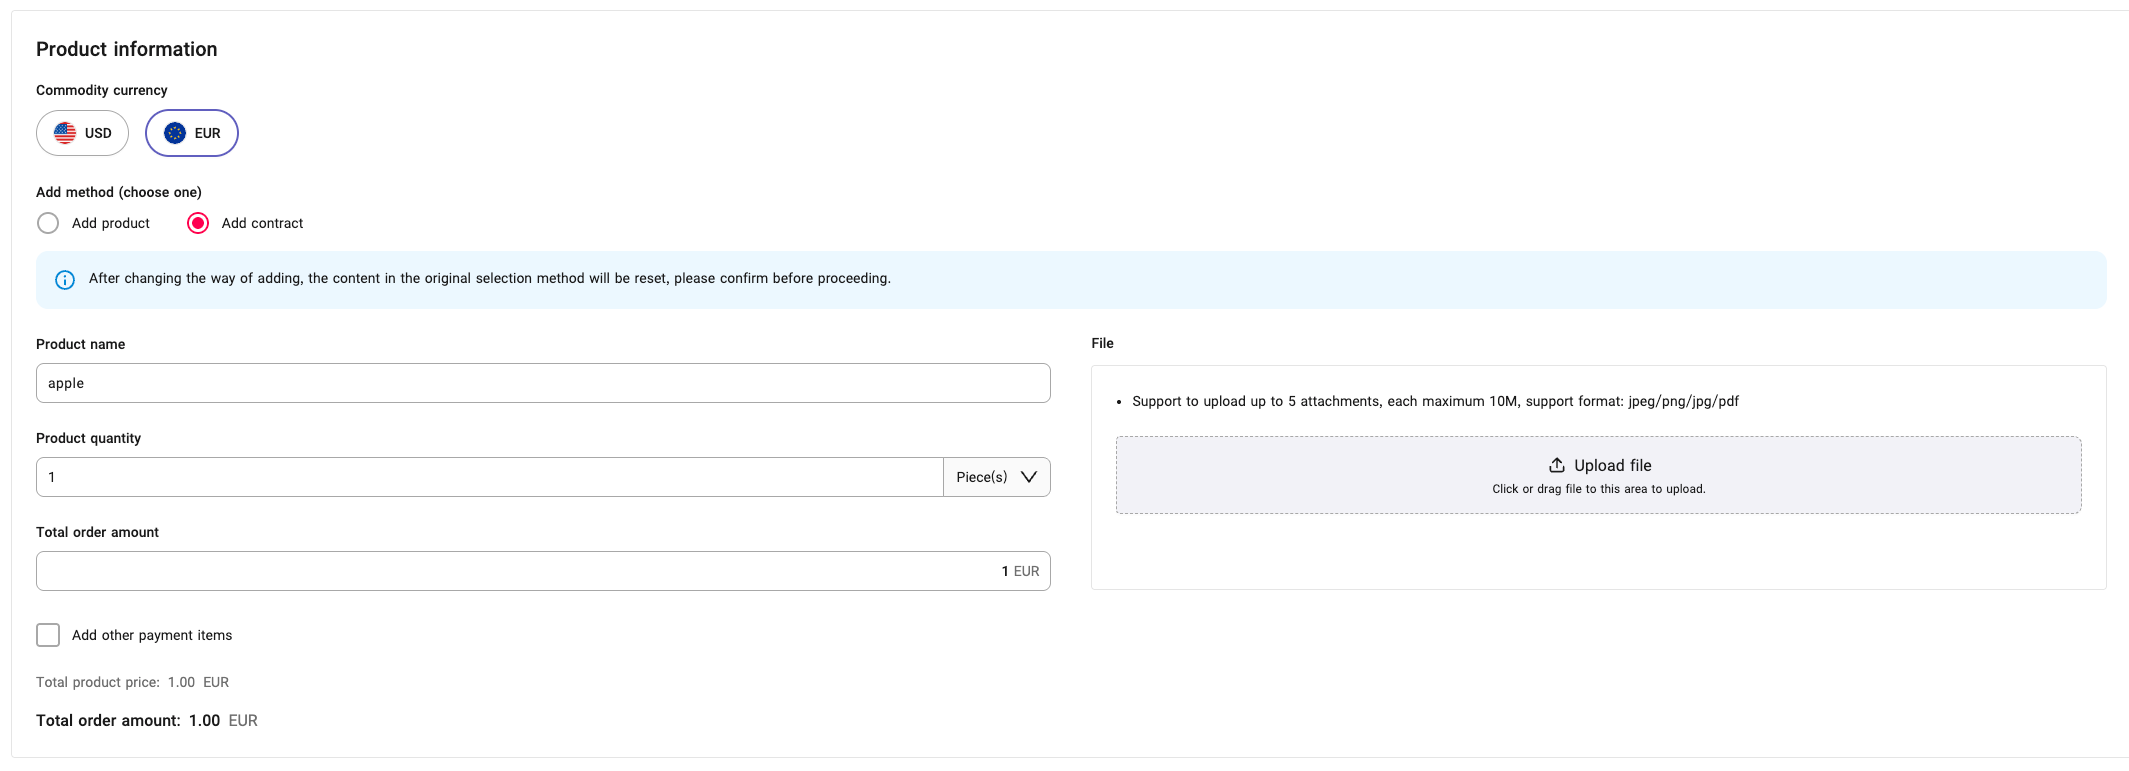Enable the Add other payment items checkbox

pos(48,635)
